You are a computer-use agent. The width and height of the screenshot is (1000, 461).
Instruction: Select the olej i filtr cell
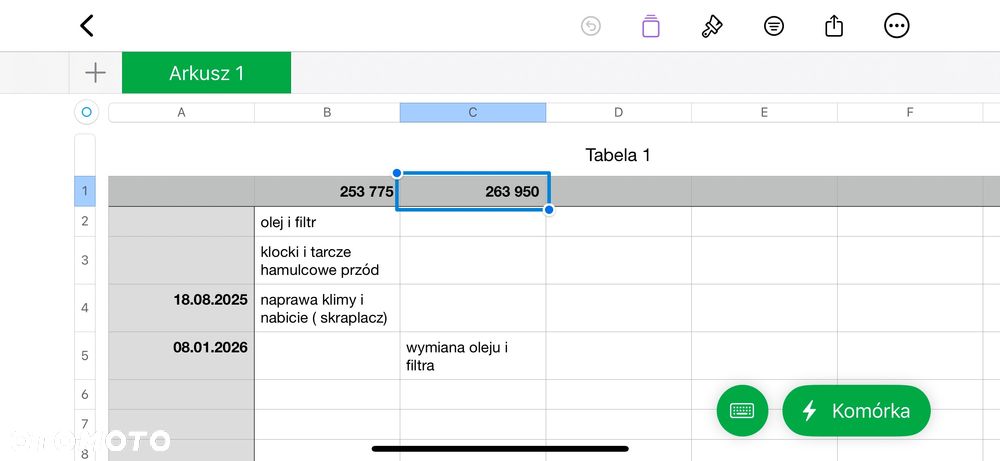(327, 221)
